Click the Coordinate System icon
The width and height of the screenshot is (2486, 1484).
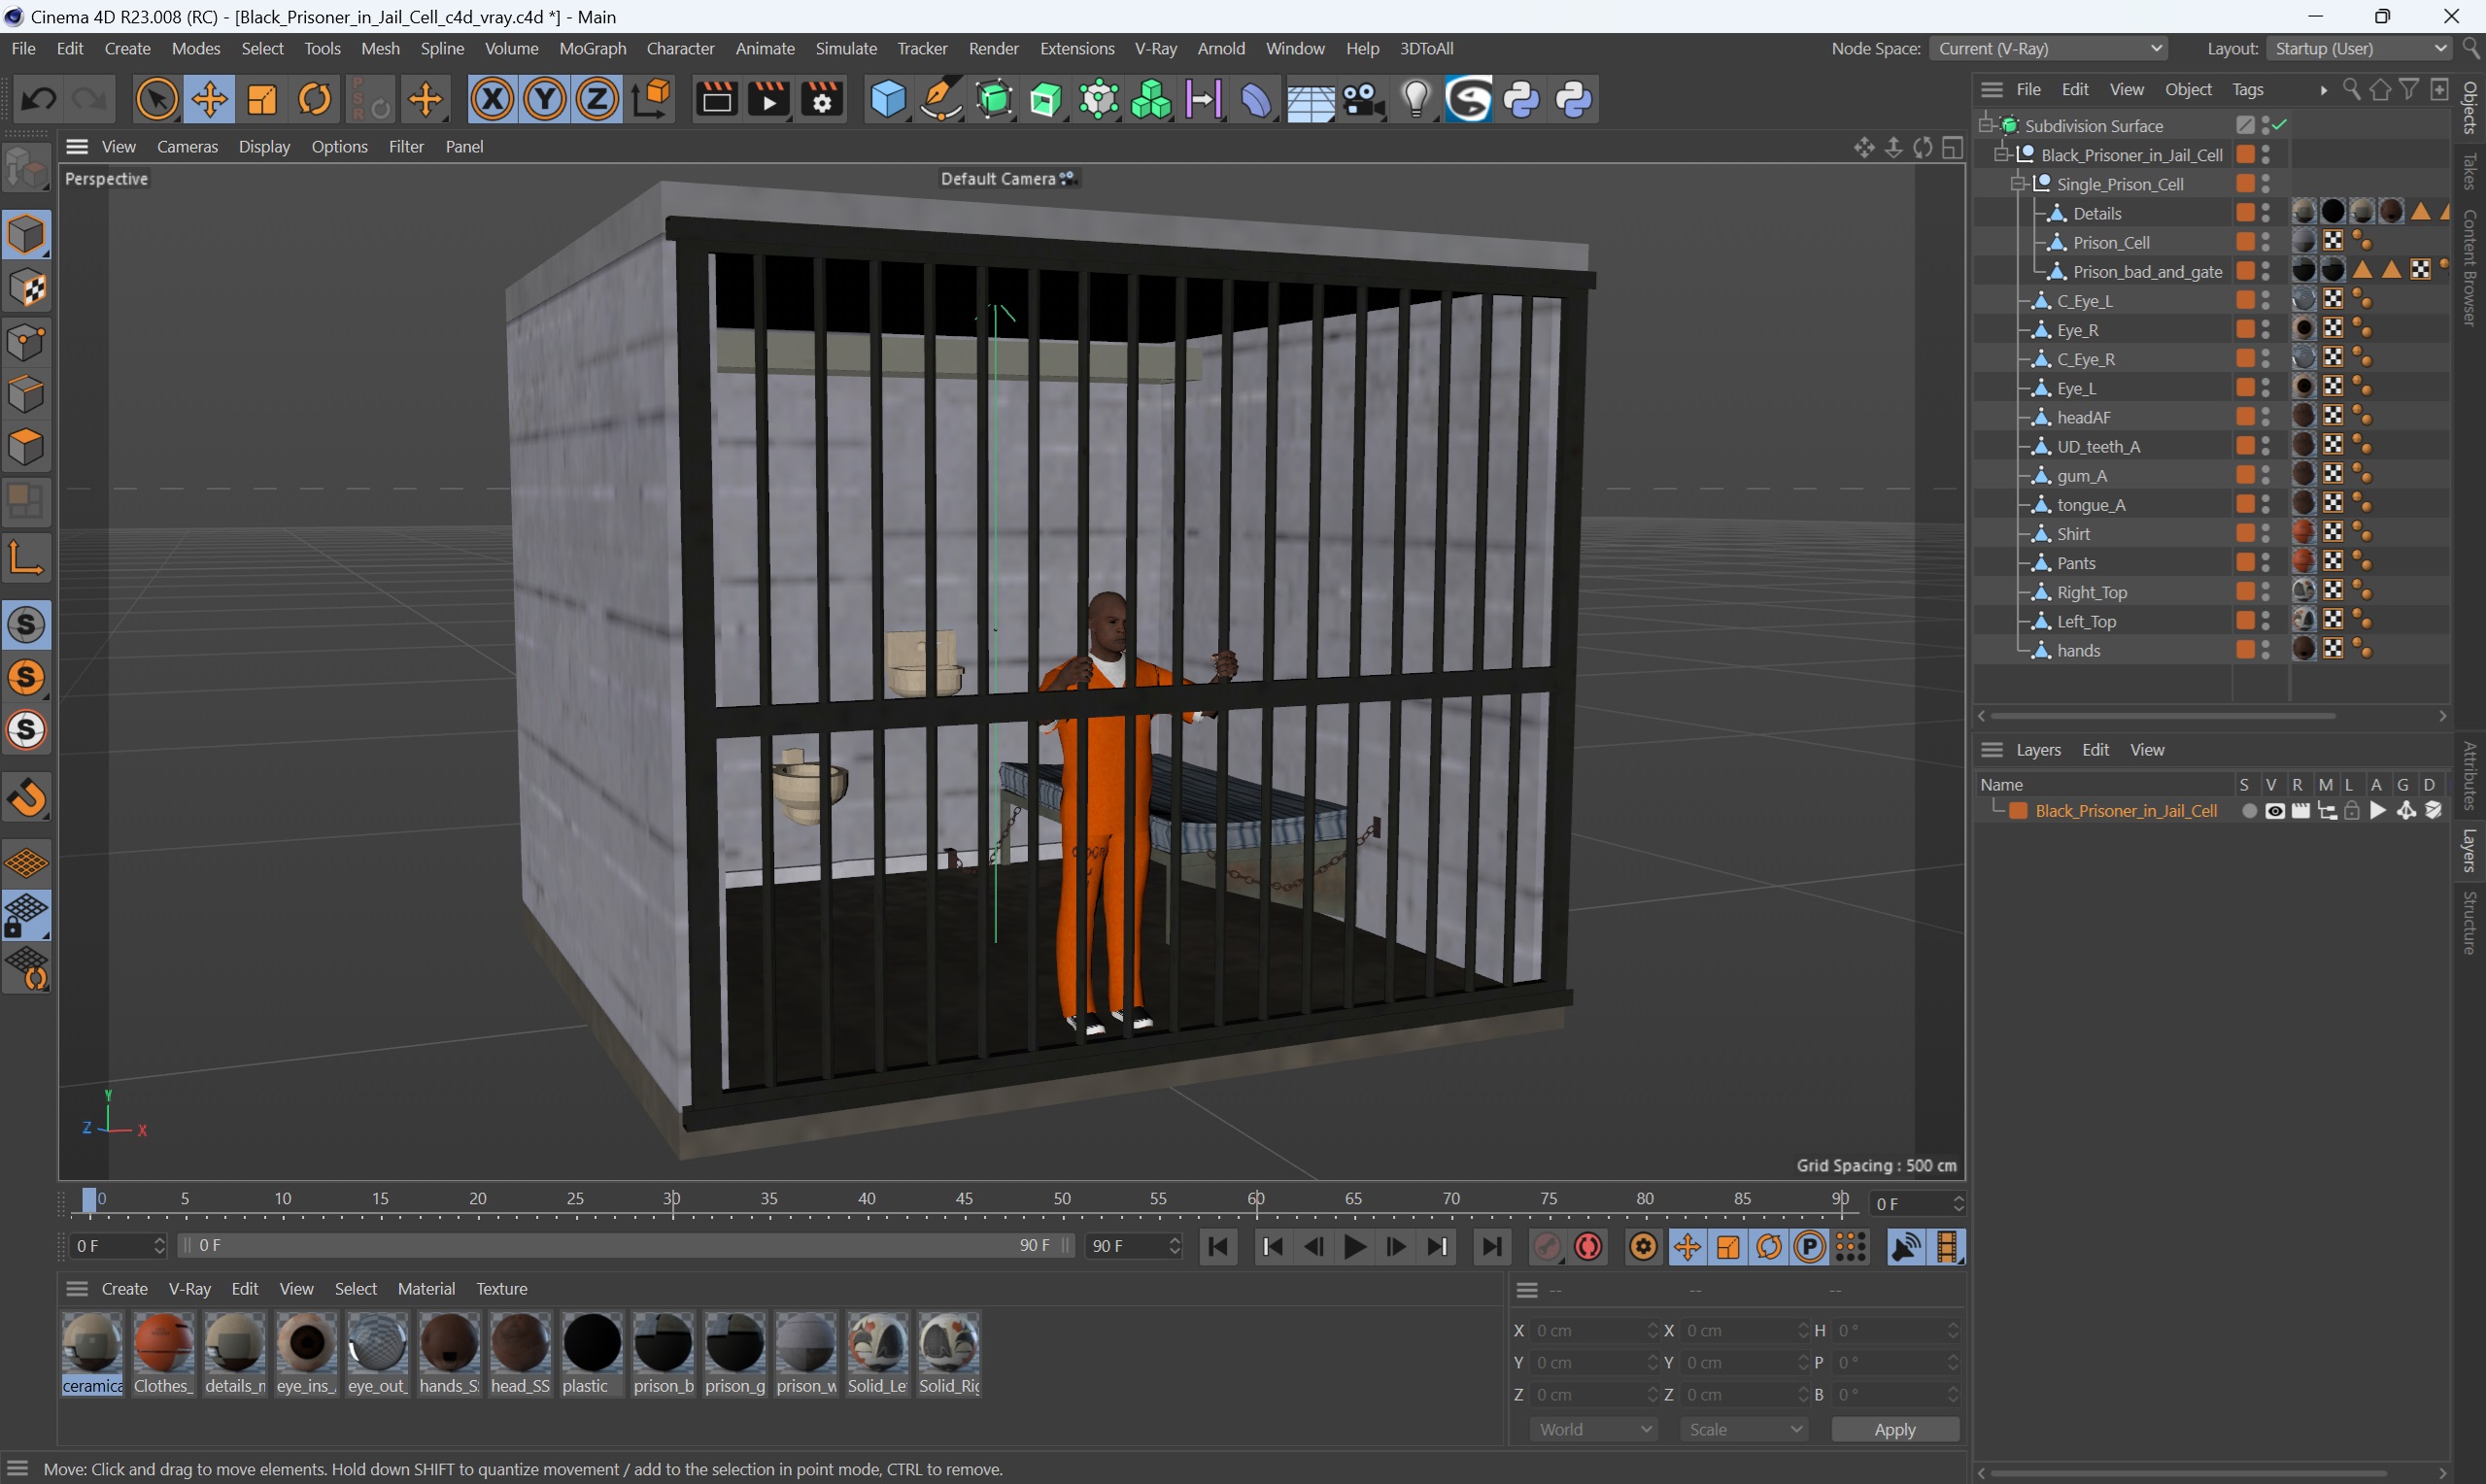(652, 99)
